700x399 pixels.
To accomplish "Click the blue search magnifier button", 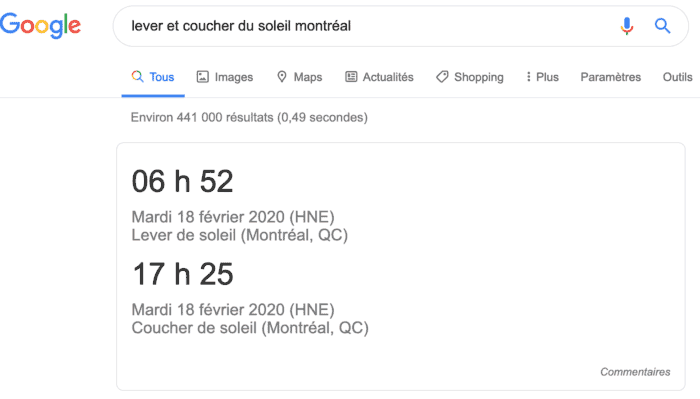I will 662,26.
